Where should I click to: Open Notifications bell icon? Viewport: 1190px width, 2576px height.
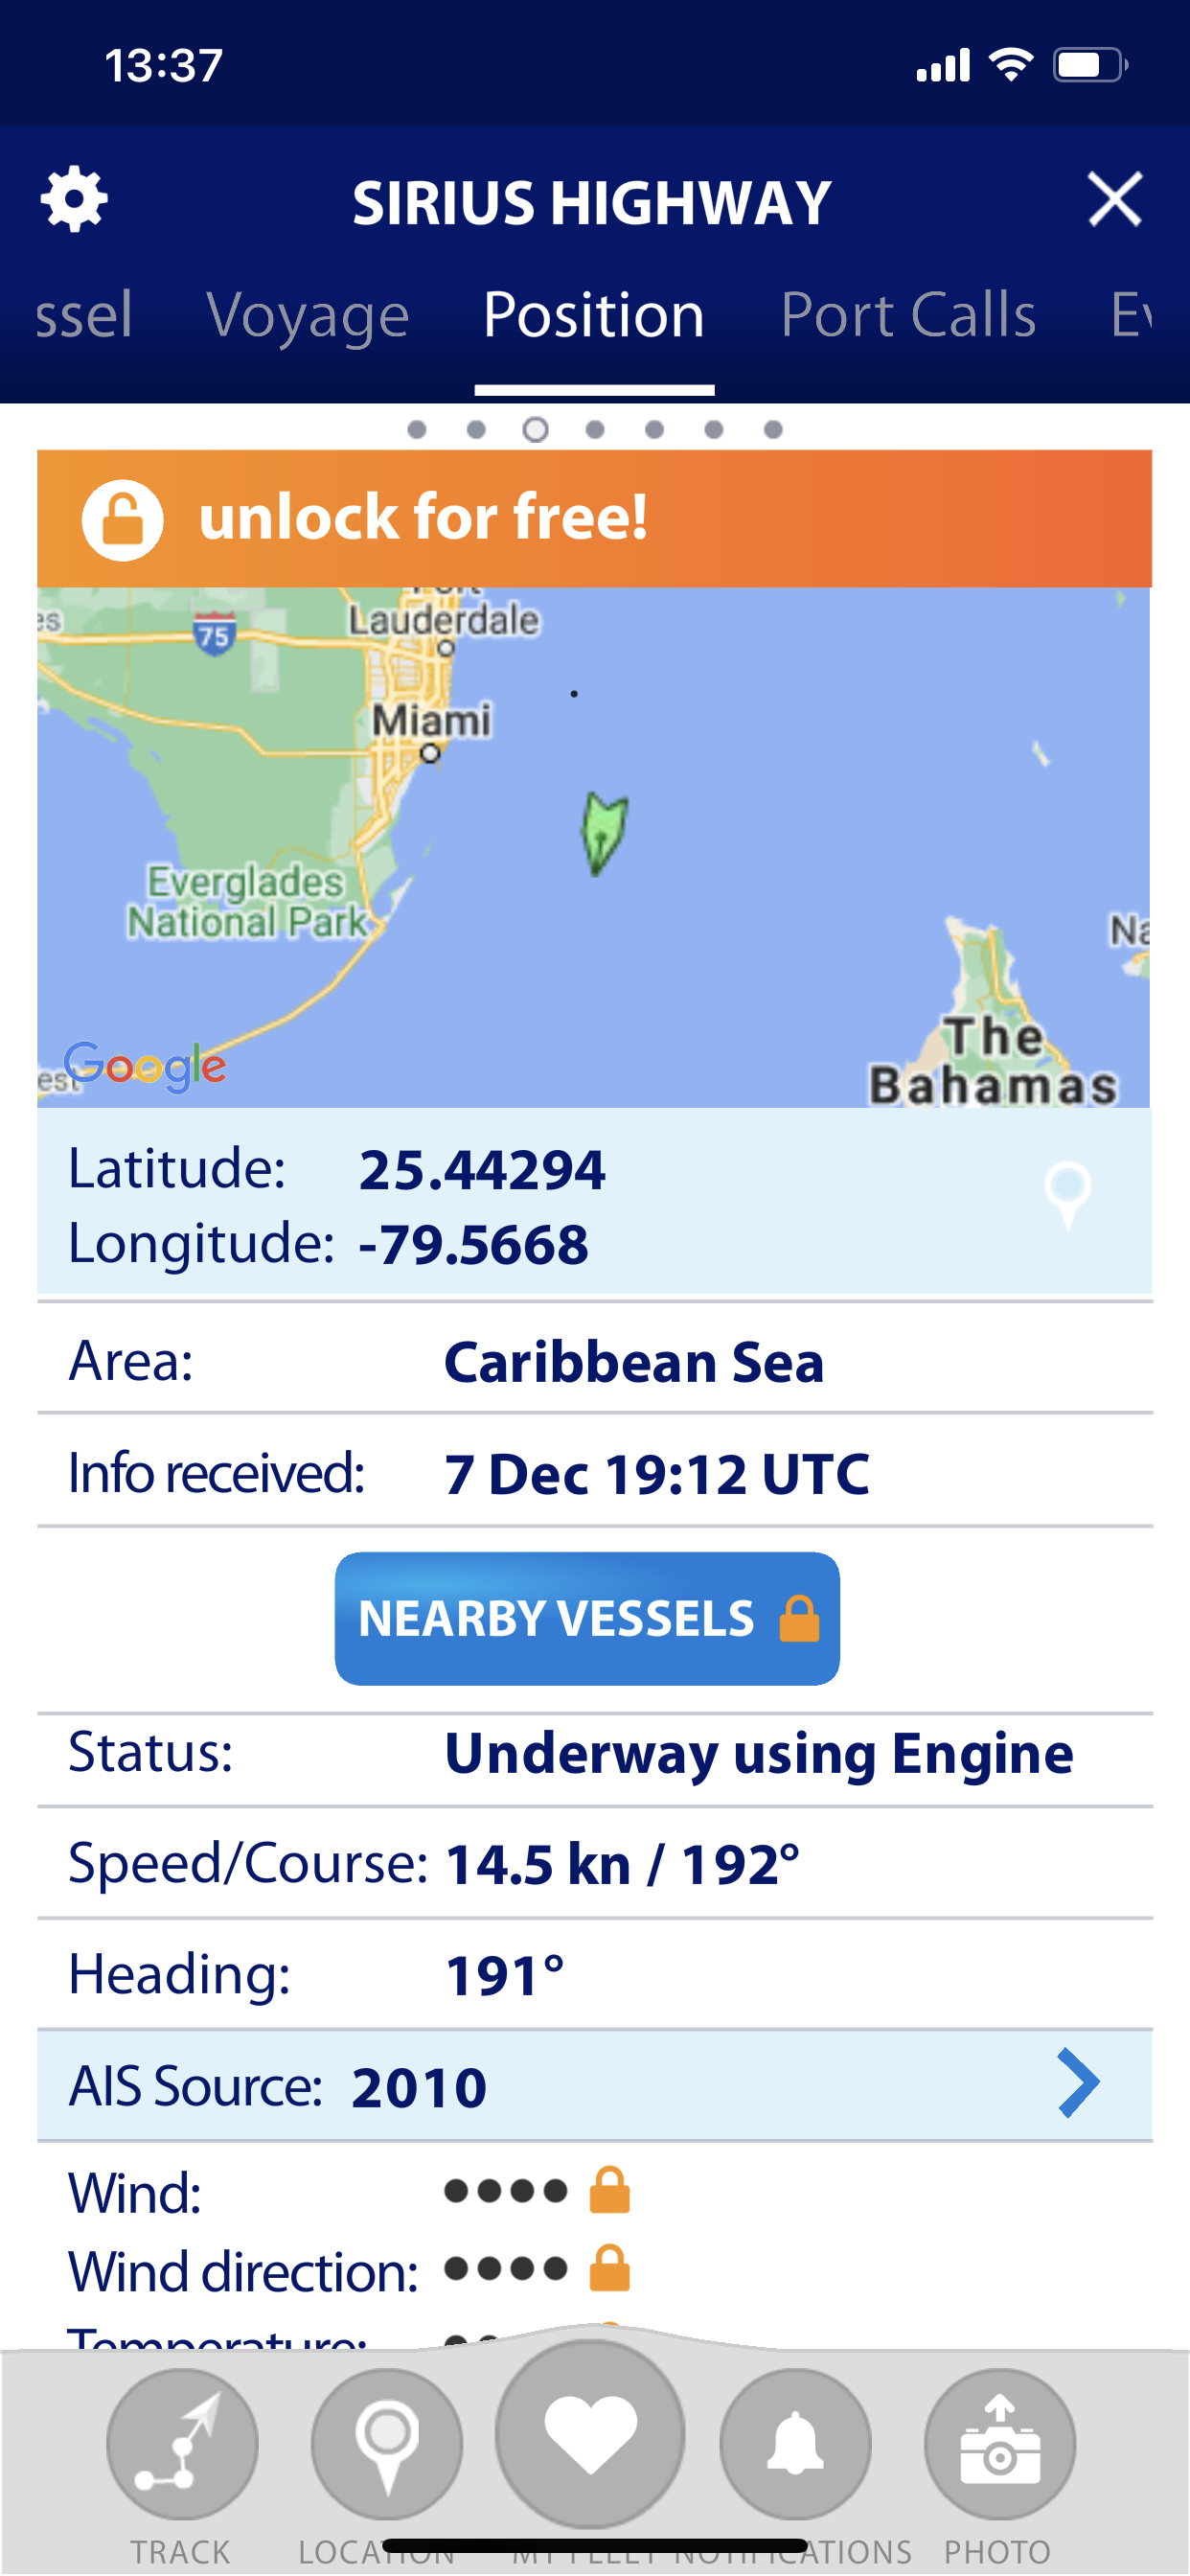coord(795,2443)
